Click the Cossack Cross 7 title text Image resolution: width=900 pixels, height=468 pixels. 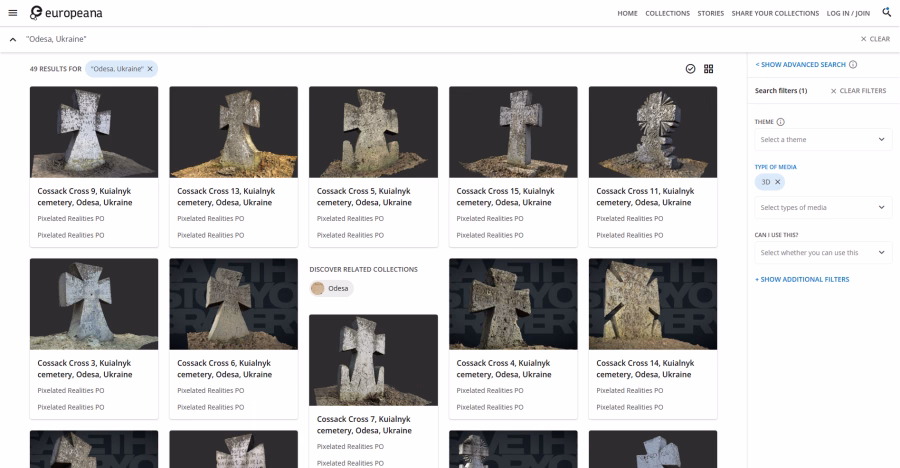pyautogui.click(x=364, y=425)
